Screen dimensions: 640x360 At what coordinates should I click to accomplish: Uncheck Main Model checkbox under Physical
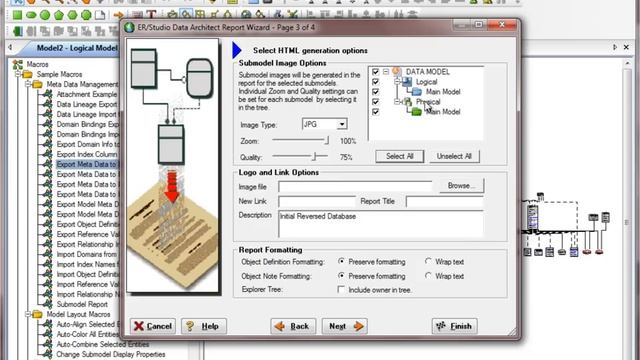(376, 112)
